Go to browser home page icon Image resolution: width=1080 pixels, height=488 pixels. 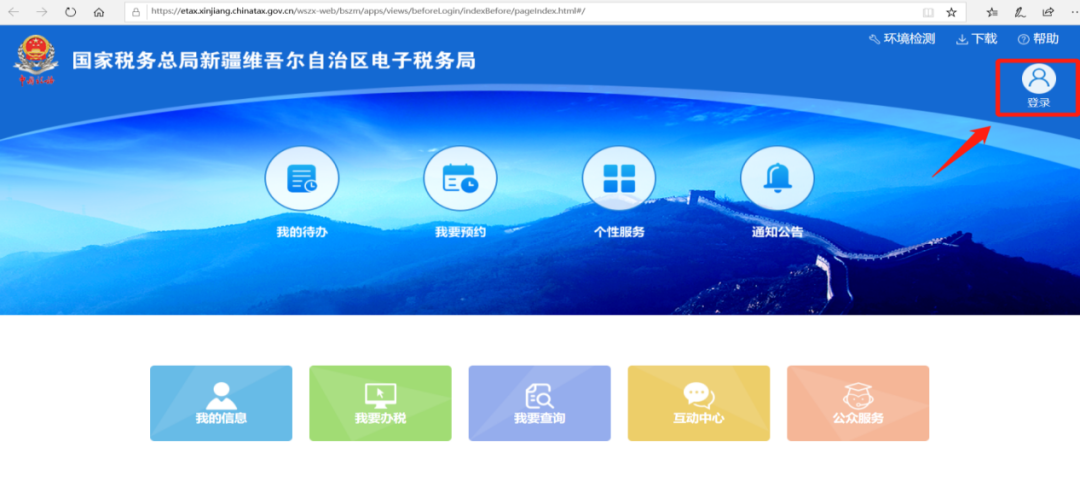(x=99, y=12)
